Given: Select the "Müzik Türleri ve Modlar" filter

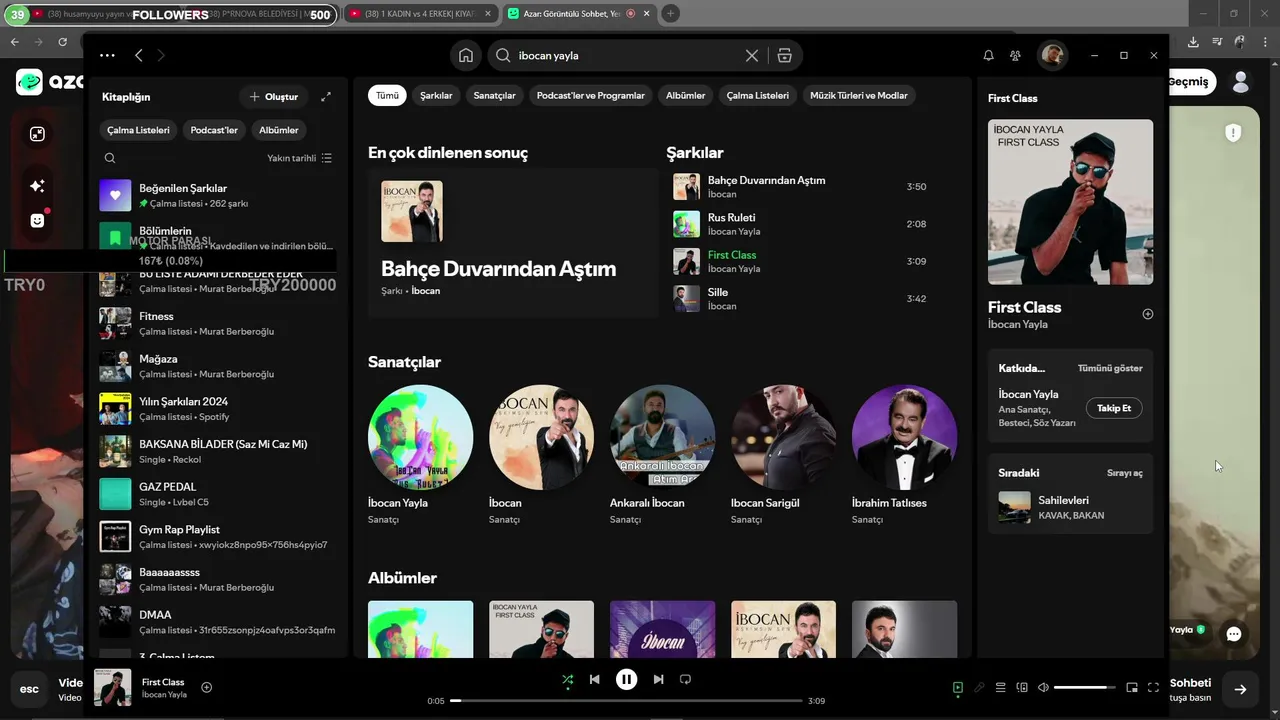Looking at the screenshot, I should (x=859, y=96).
